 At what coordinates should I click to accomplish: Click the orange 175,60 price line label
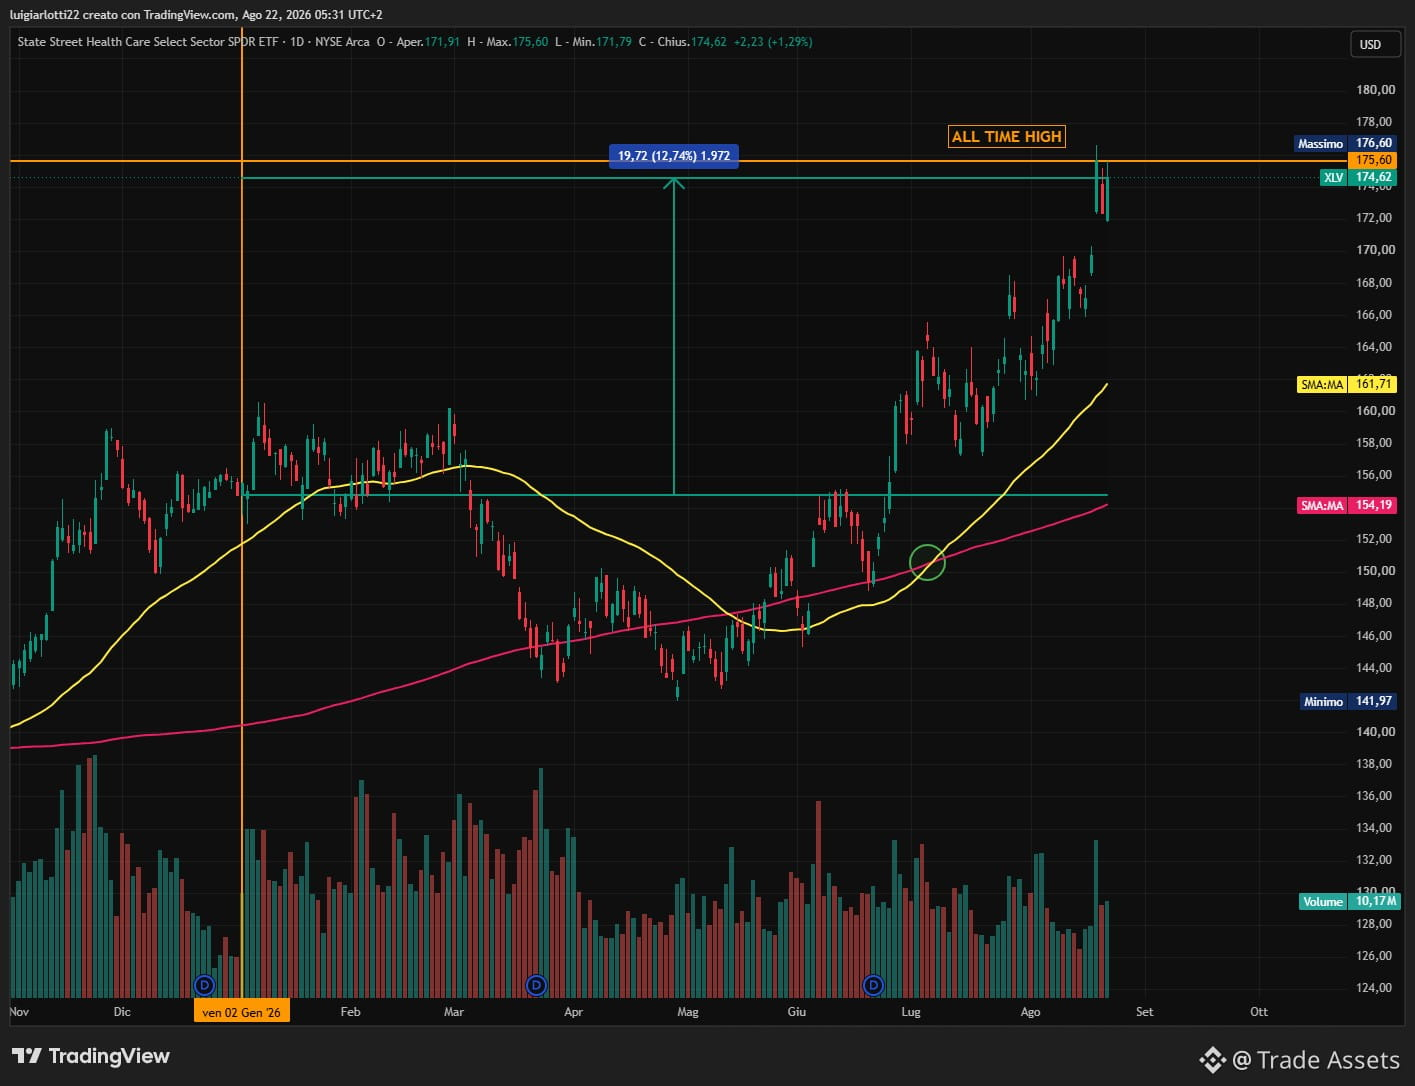tap(1372, 160)
